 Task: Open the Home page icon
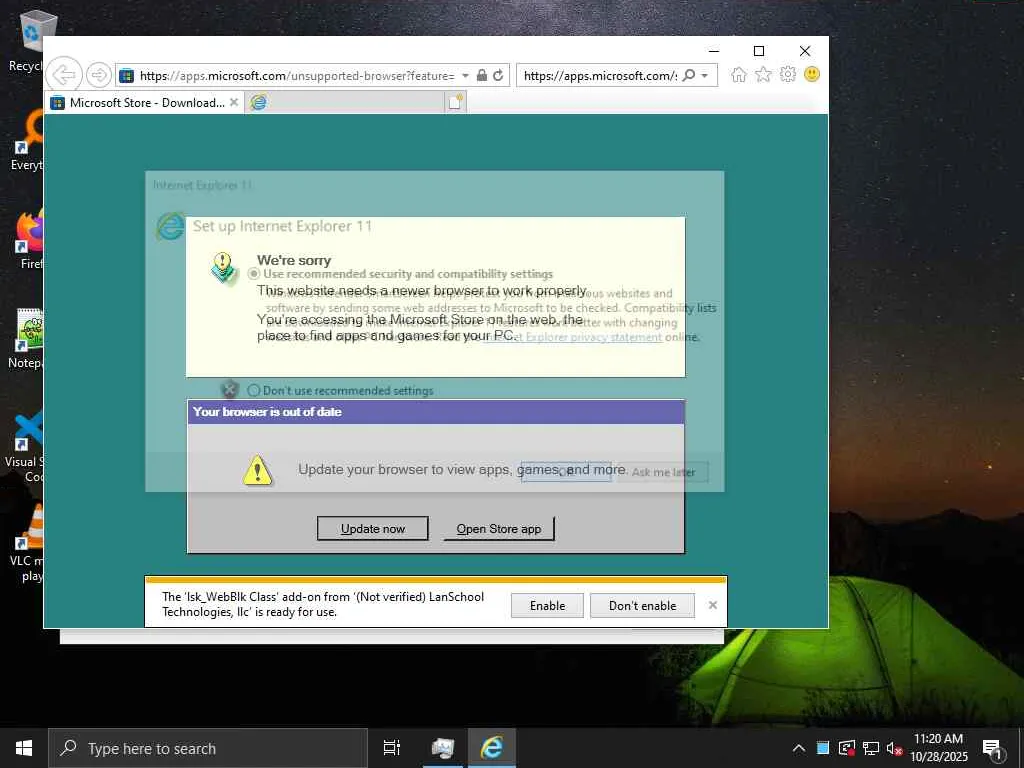click(739, 74)
